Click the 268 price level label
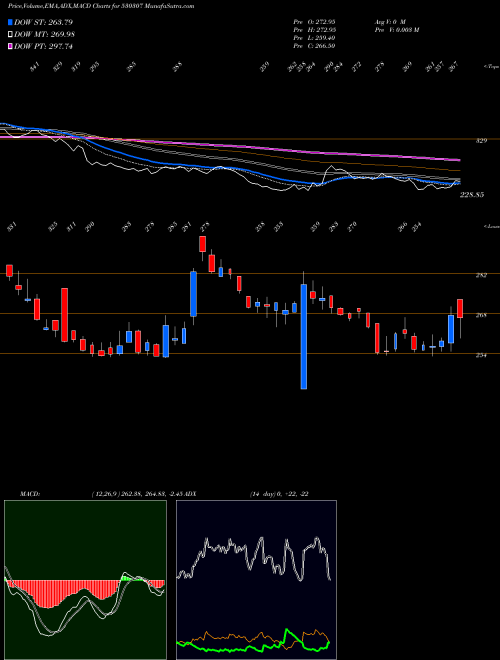This screenshot has height=660, width=500. (x=482, y=315)
